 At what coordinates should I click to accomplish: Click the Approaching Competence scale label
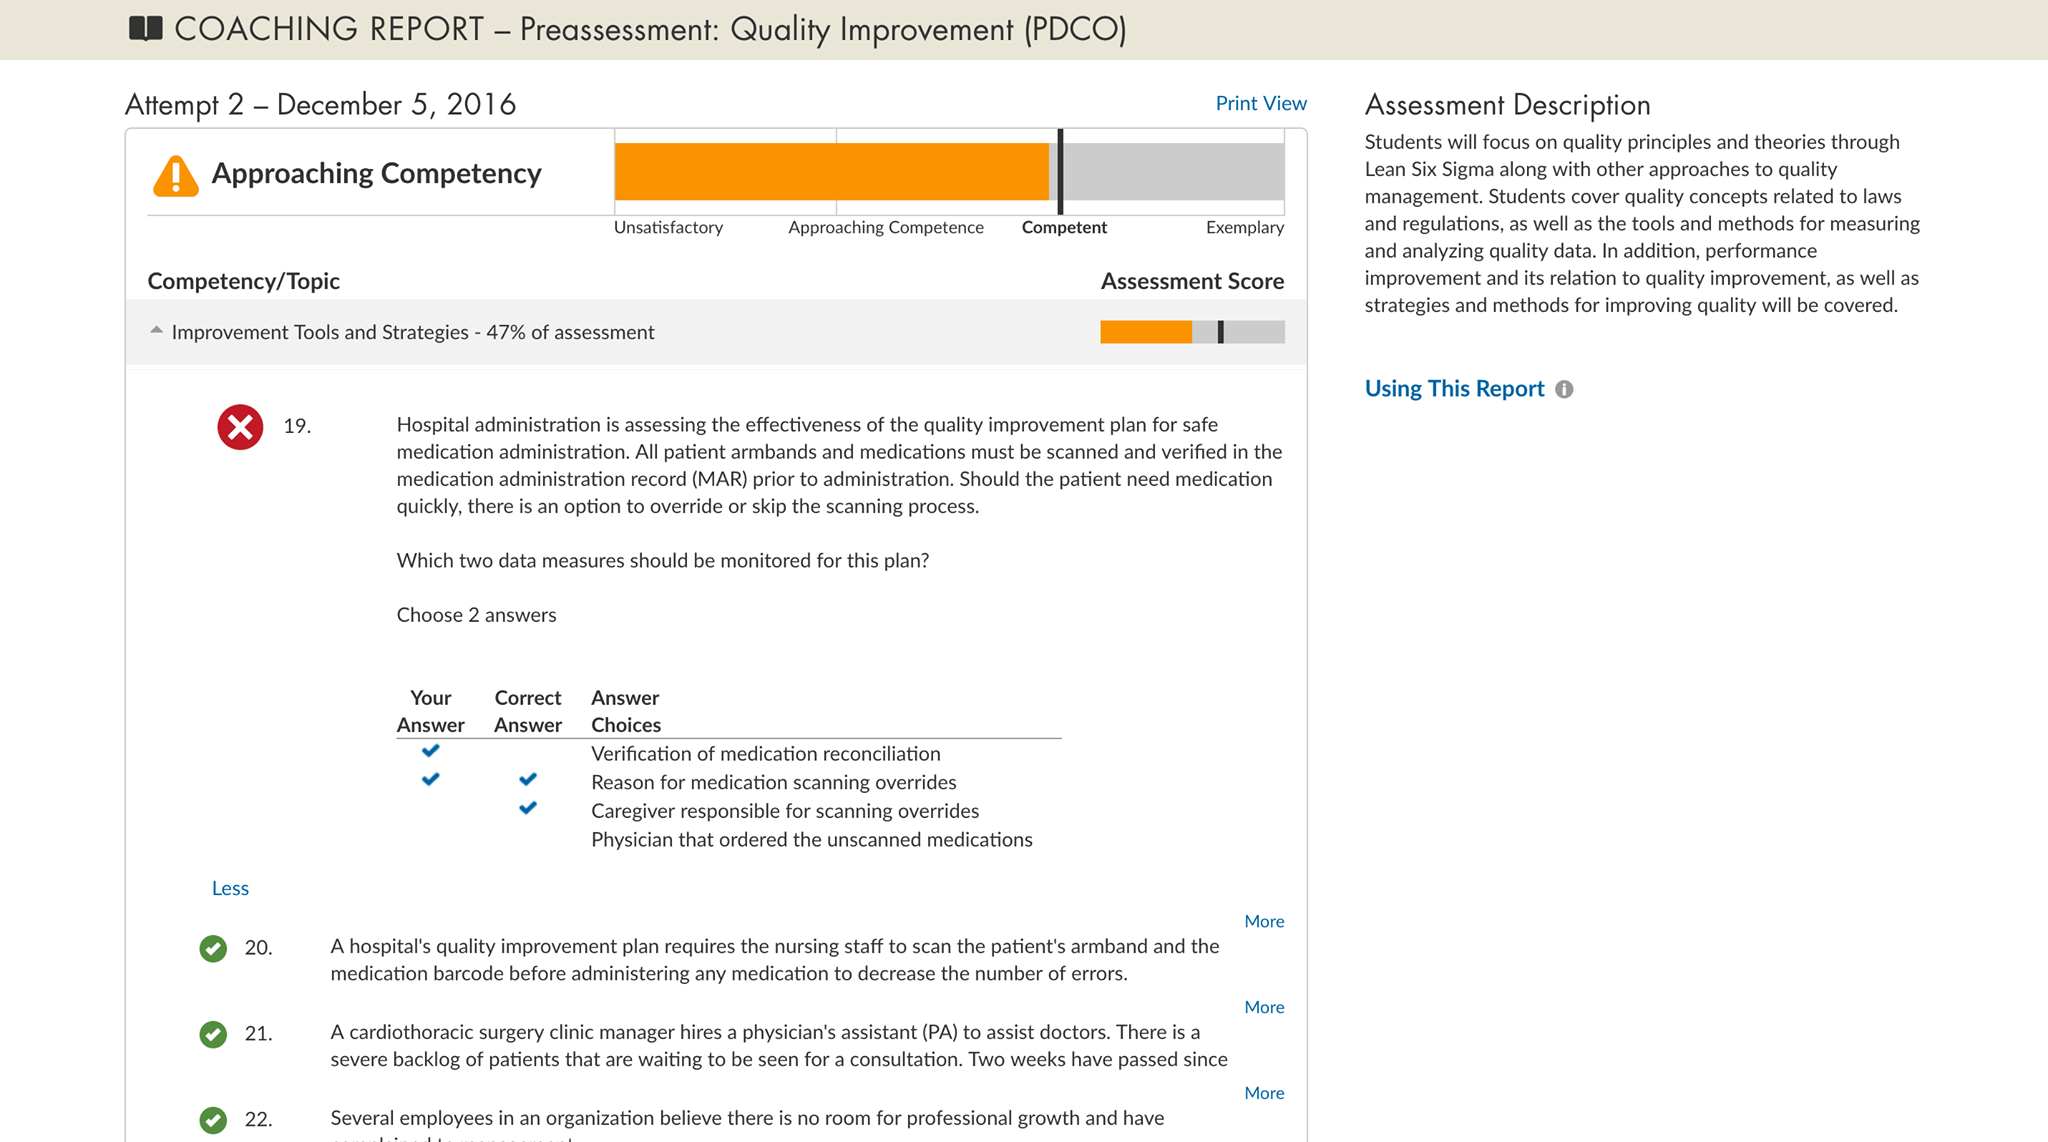[886, 227]
